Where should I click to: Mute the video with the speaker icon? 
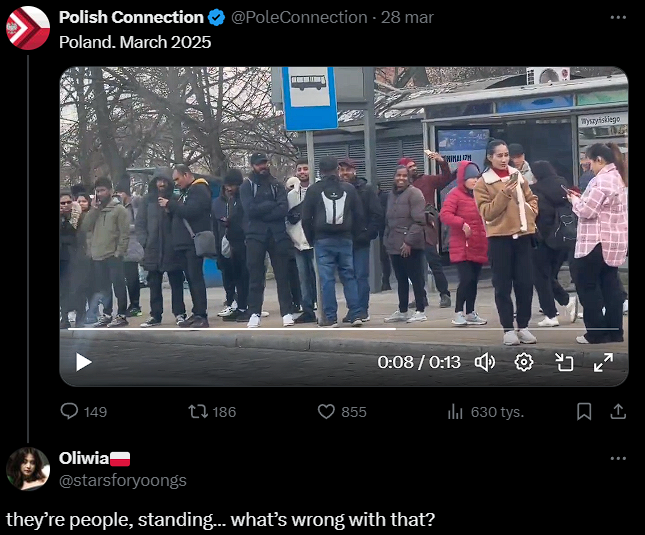[x=485, y=362]
